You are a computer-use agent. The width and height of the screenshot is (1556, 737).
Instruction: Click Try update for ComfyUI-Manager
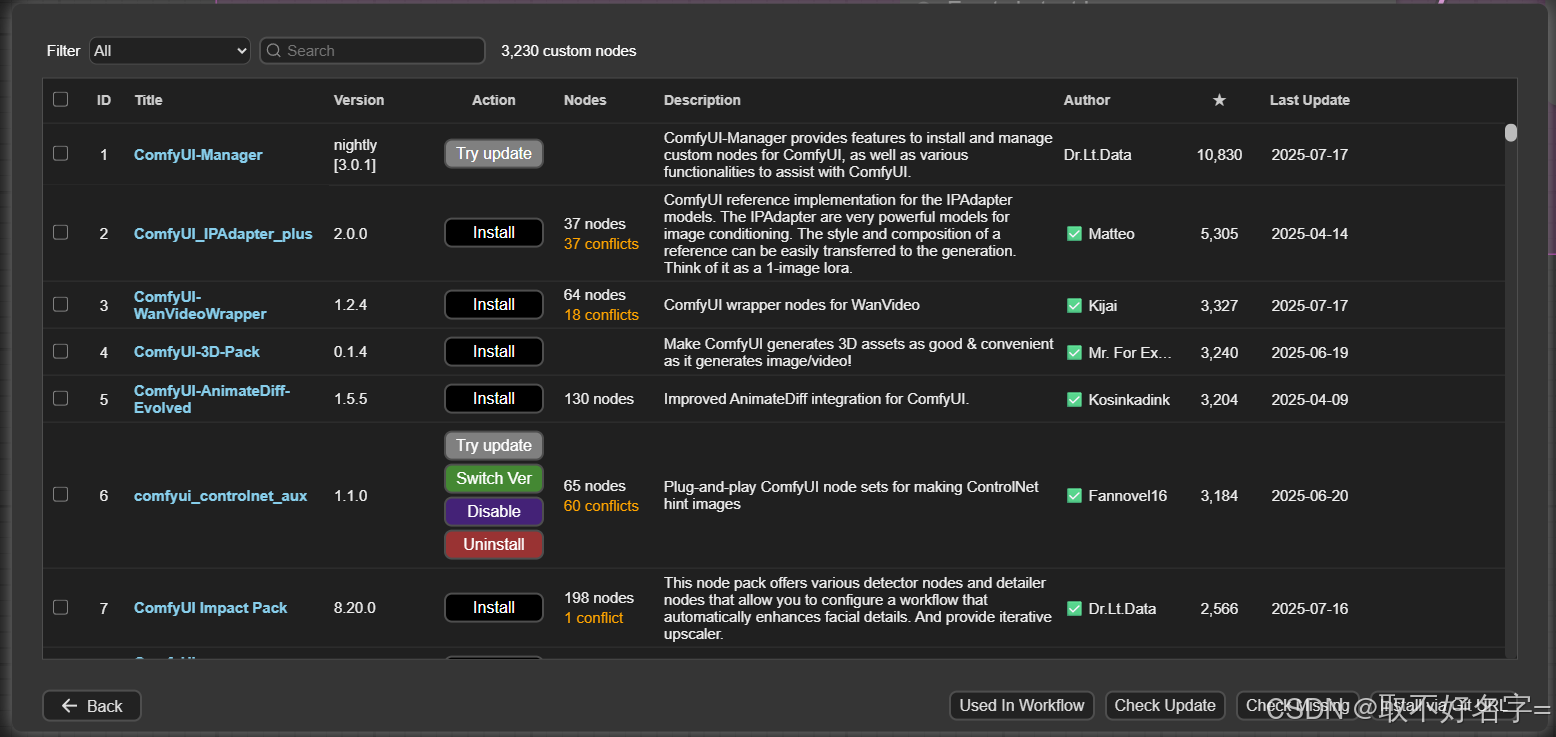click(494, 153)
